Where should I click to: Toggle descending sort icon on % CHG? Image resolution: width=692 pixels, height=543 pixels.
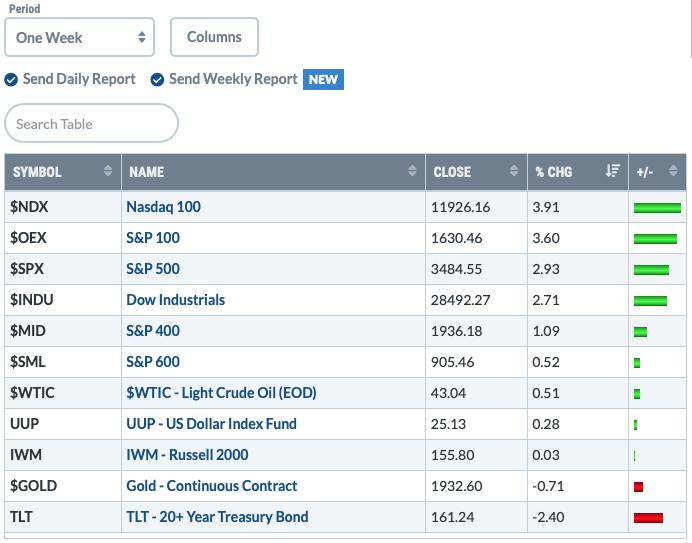(x=613, y=171)
